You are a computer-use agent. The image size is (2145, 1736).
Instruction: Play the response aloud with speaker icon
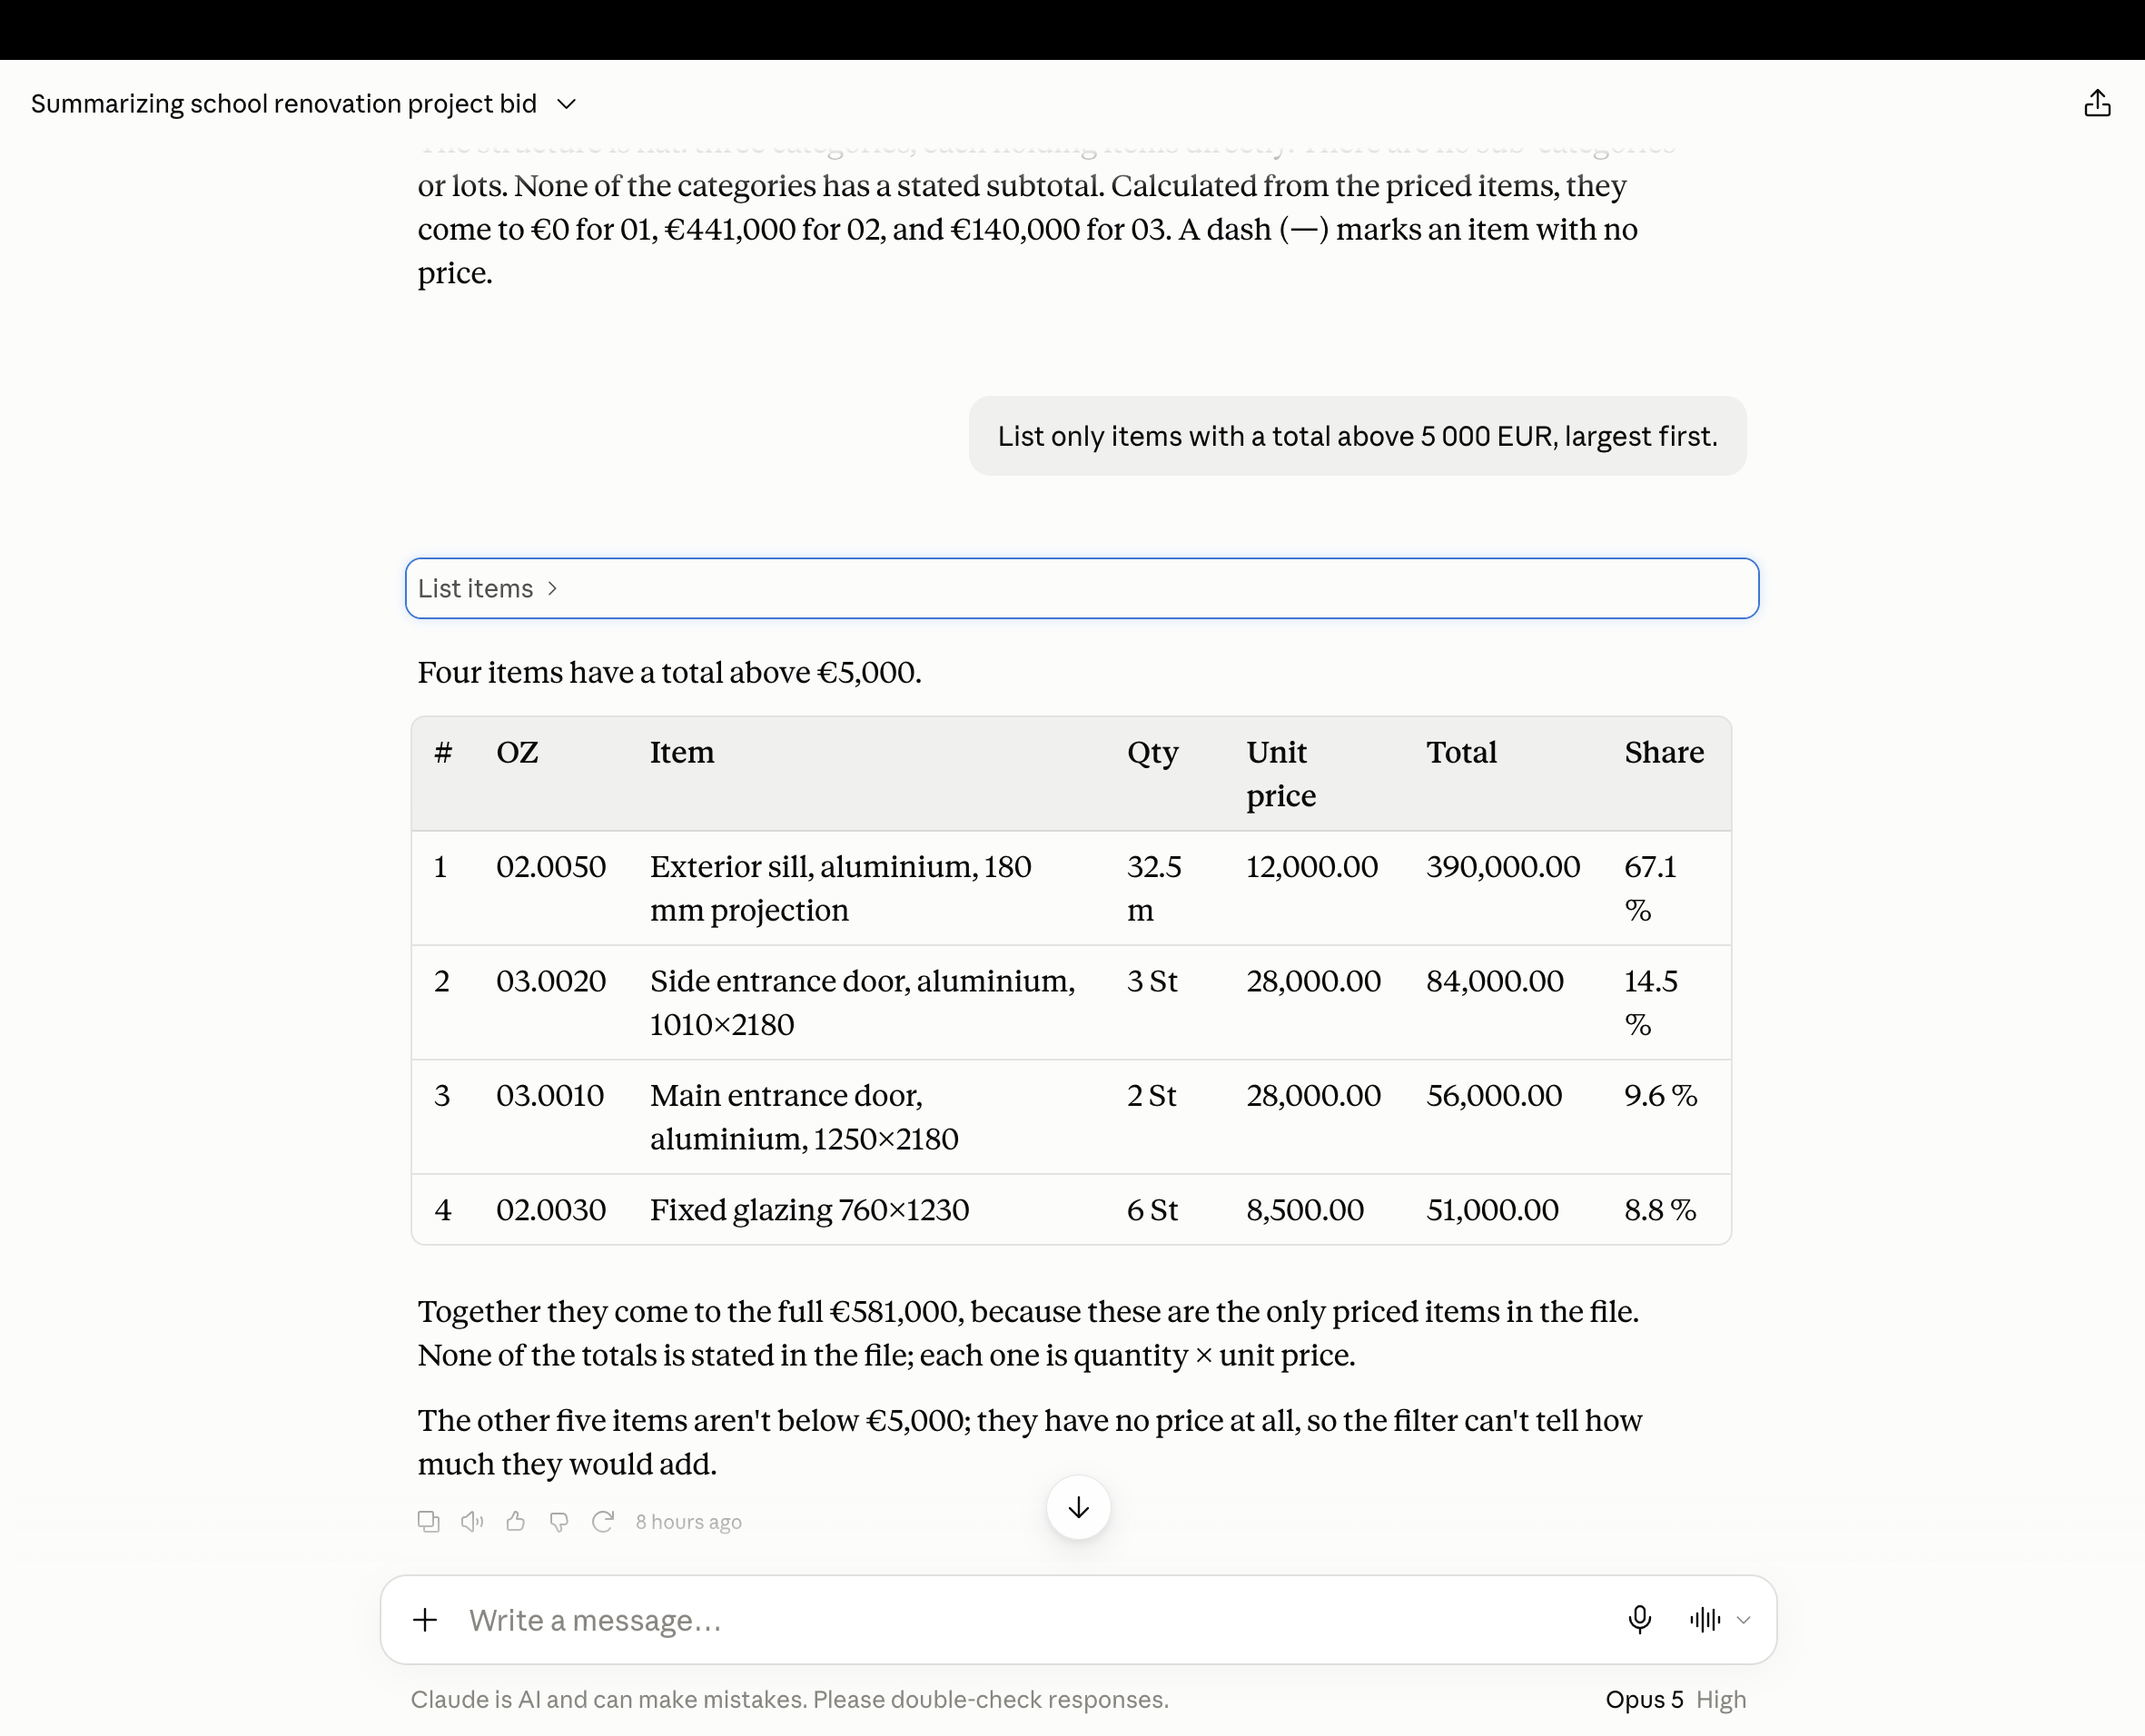[x=472, y=1521]
